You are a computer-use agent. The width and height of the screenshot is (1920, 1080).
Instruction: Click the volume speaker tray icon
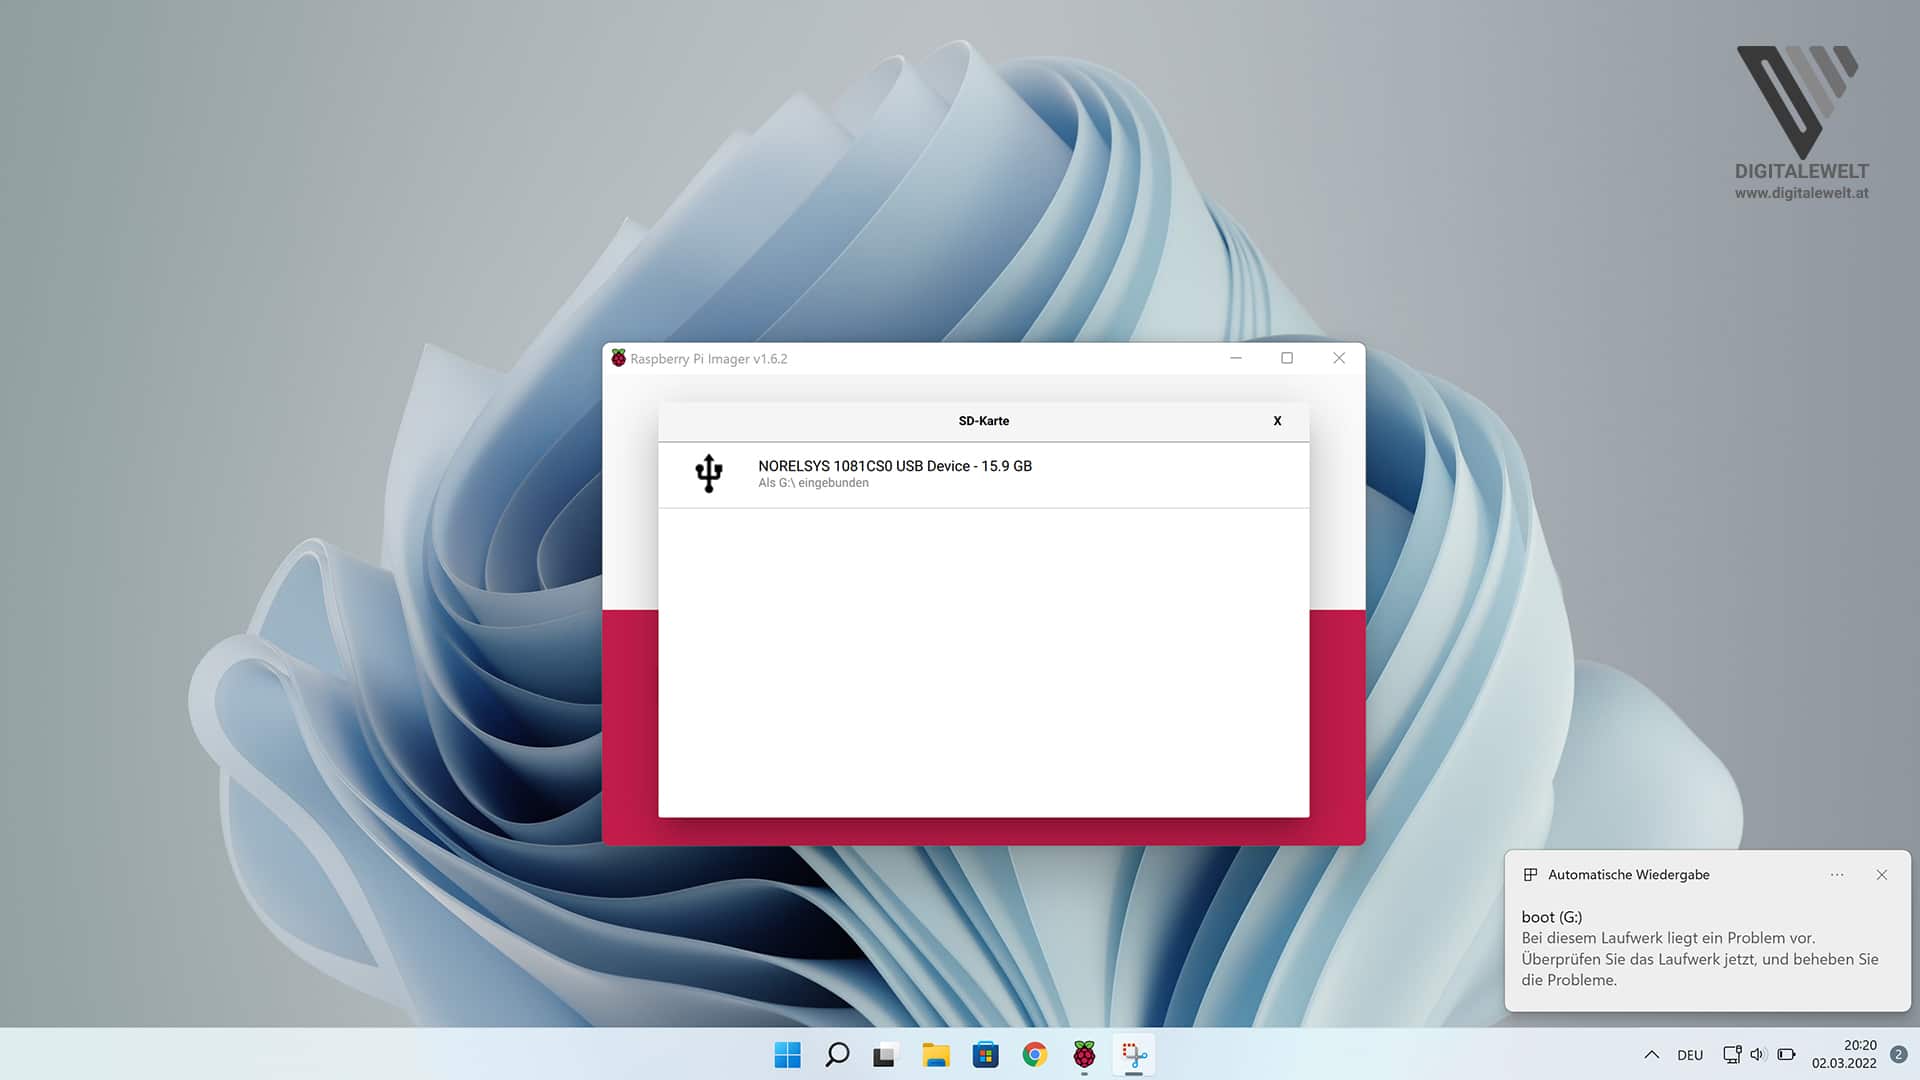(1759, 1055)
